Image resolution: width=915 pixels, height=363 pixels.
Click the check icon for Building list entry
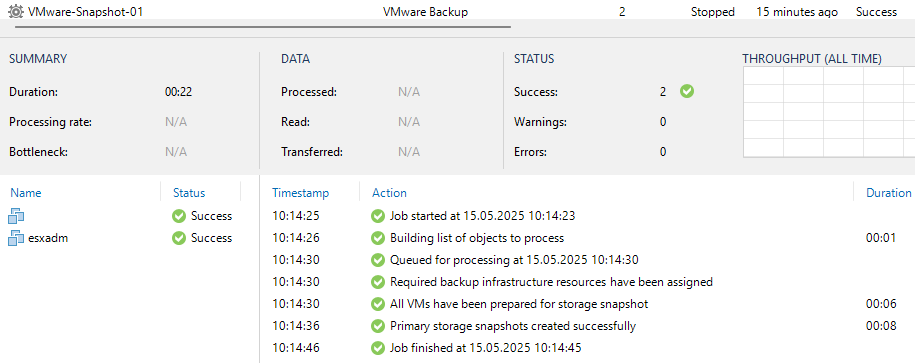378,238
